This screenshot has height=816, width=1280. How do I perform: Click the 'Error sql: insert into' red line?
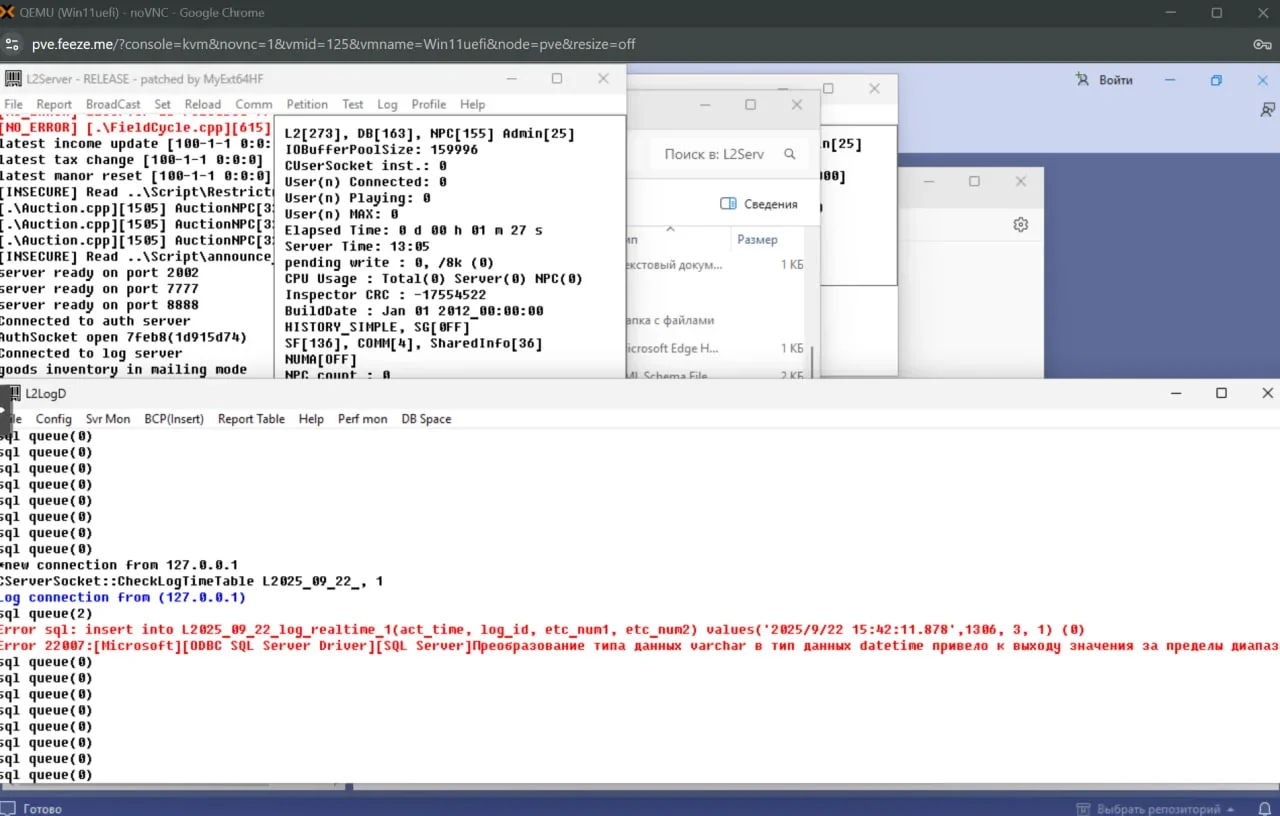tap(542, 630)
